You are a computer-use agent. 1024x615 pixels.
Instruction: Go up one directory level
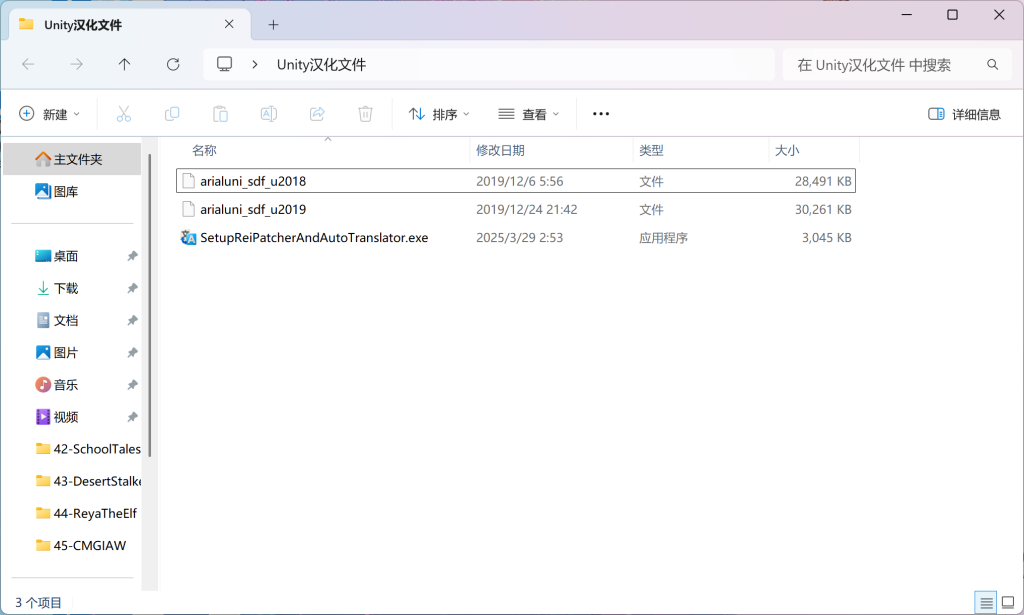click(124, 64)
